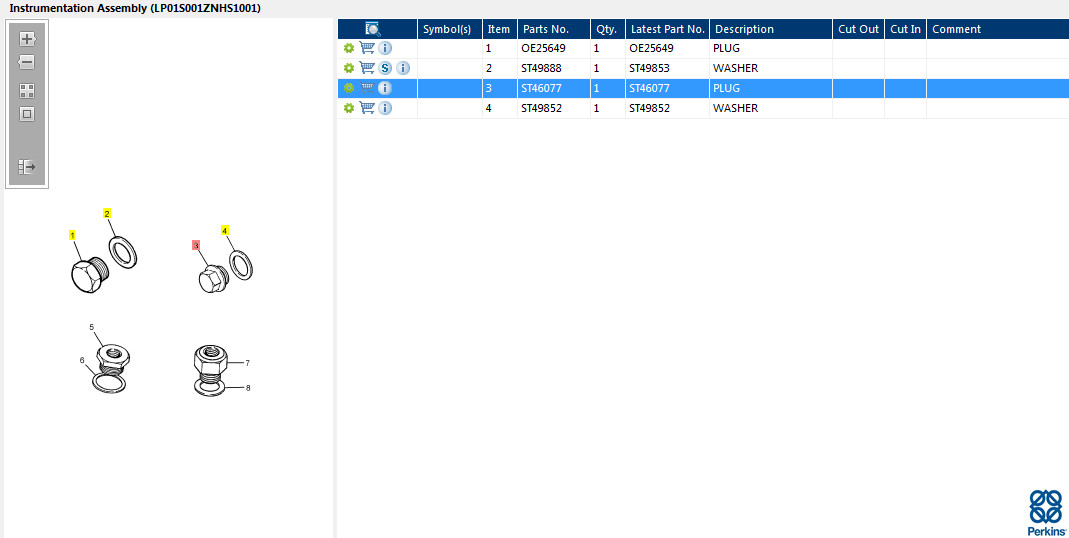Viewport: 1069px width, 538px height.
Task: Click WASHER description in item 4 row
Action: [x=736, y=108]
